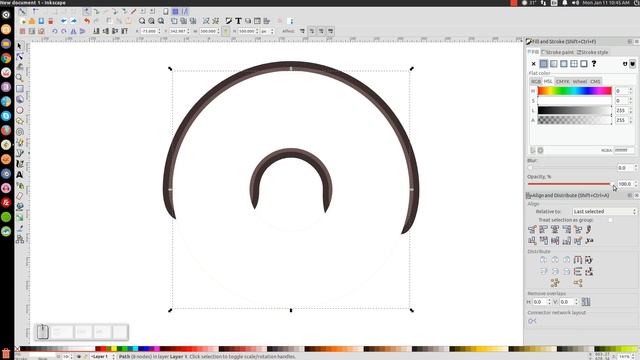640x360 pixels.
Task: Click Connector network layout icon
Action: 532,321
